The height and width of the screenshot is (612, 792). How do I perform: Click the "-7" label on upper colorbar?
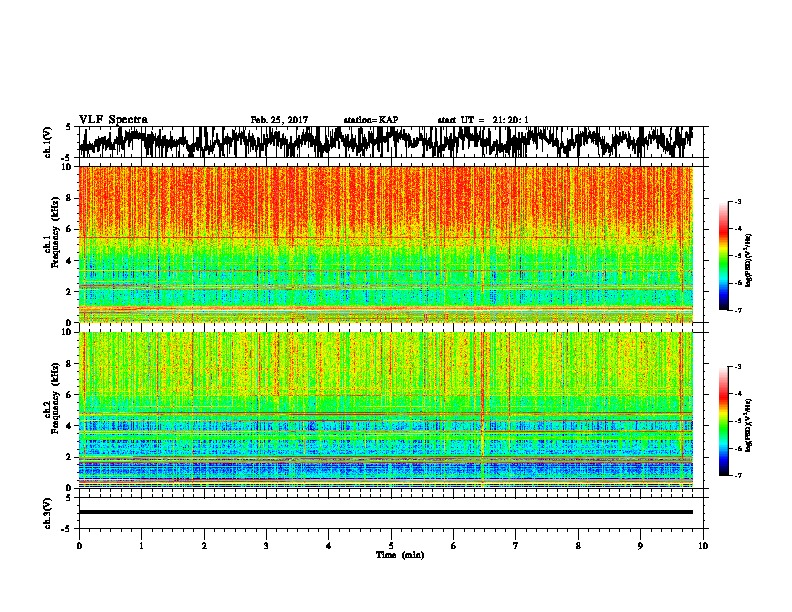tap(738, 310)
